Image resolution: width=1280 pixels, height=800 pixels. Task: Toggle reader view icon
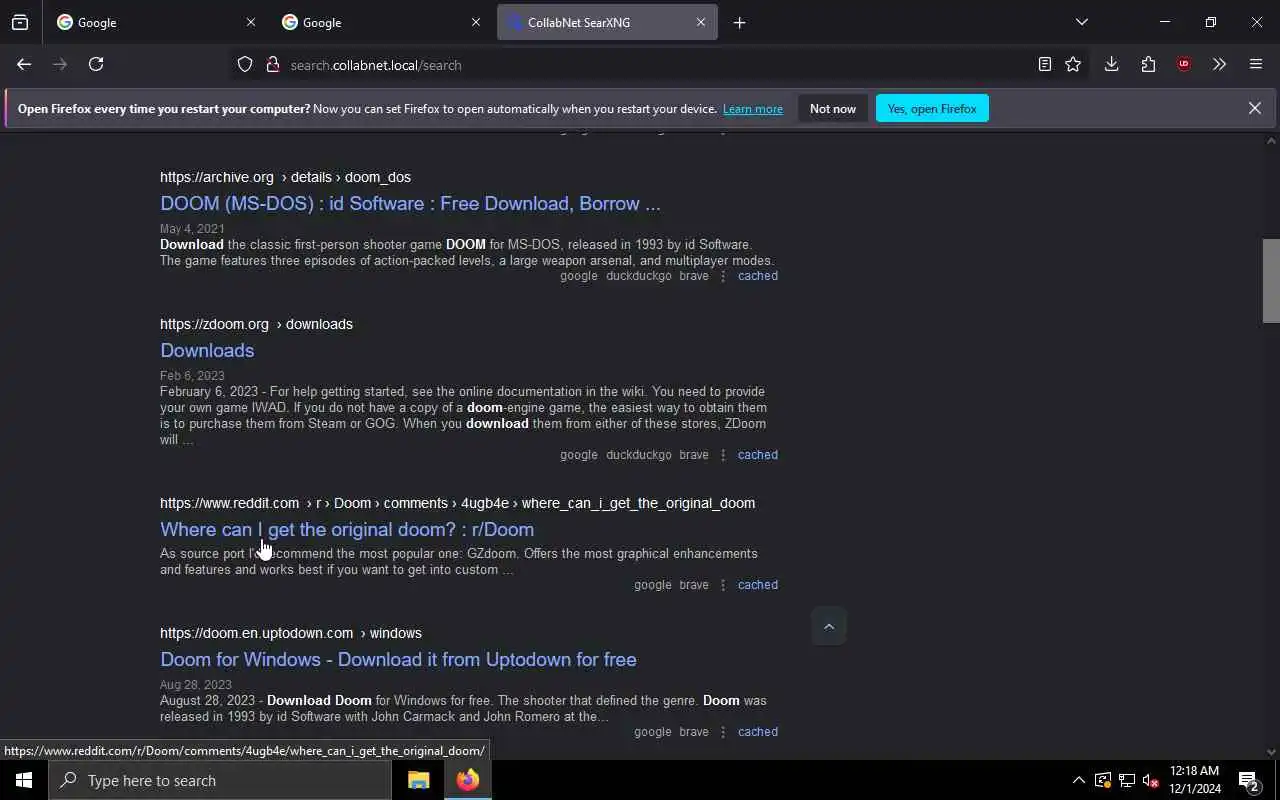click(x=1044, y=64)
